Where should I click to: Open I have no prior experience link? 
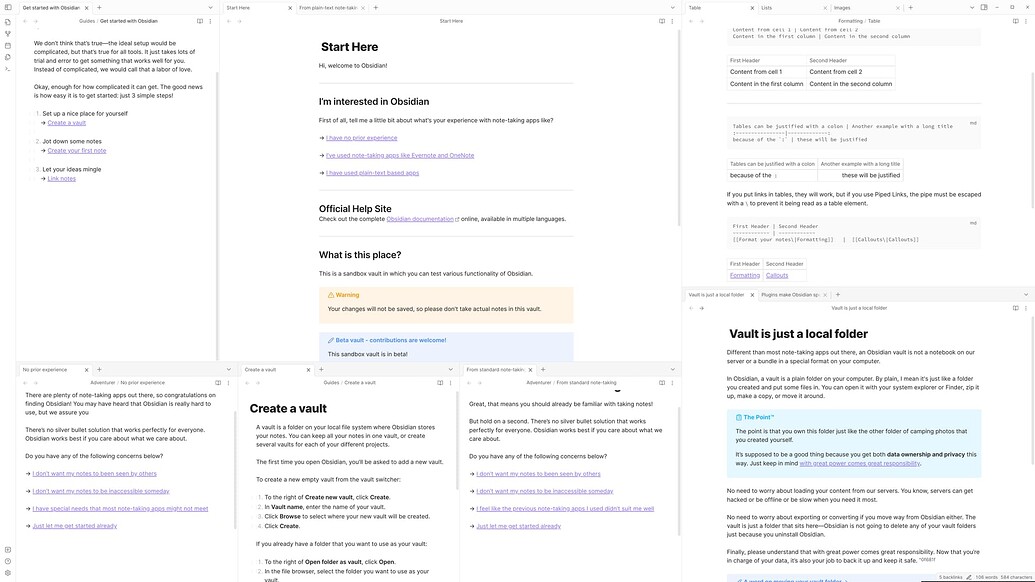pos(362,138)
